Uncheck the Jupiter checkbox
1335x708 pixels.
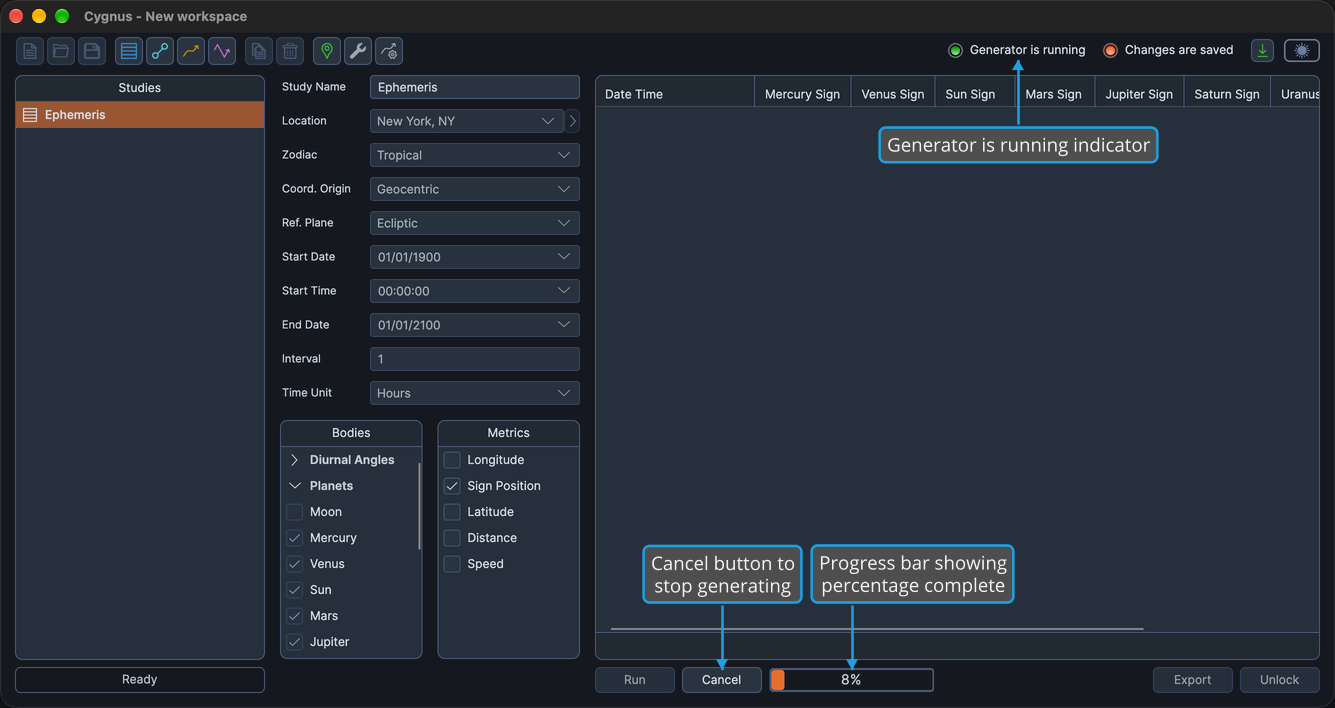point(295,642)
